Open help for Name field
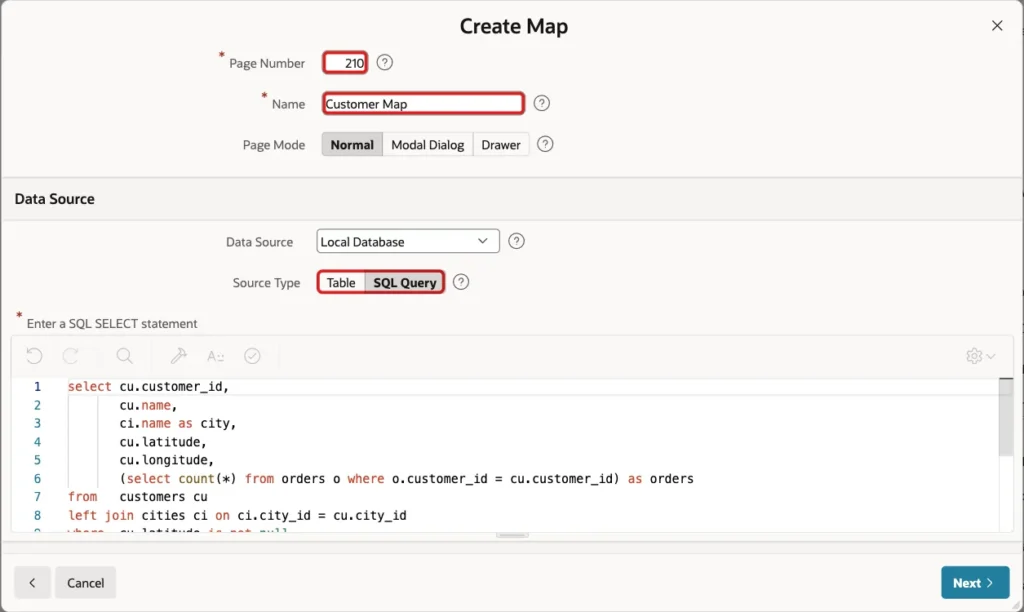The image size is (1024, 612). (541, 103)
